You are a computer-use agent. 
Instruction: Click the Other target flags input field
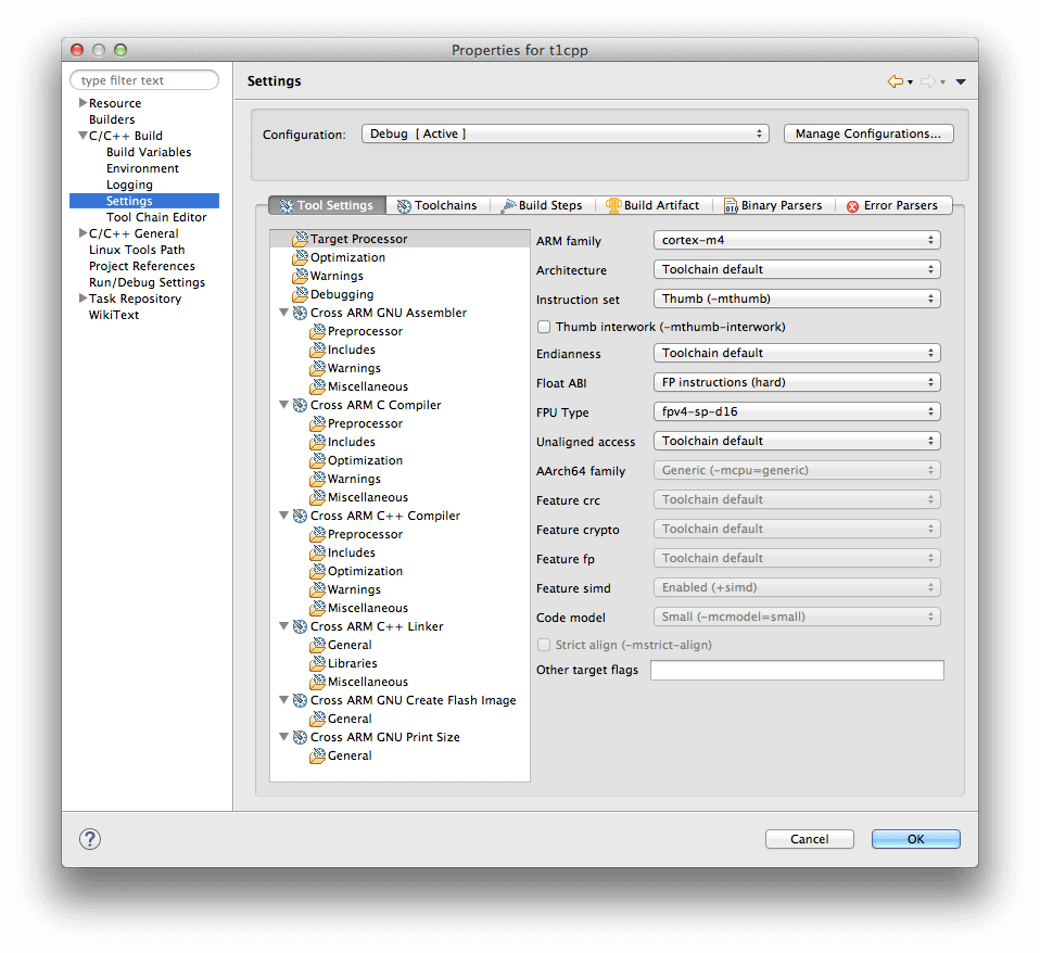click(796, 670)
